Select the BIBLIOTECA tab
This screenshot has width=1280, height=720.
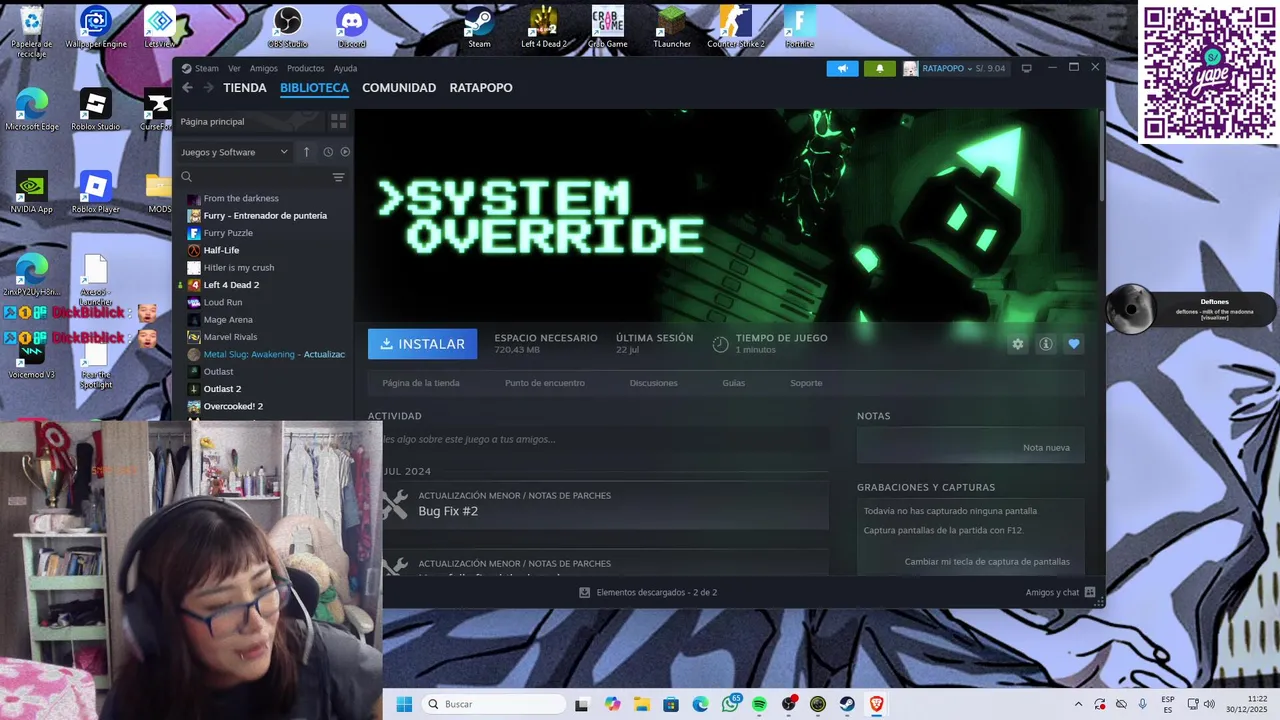(x=314, y=88)
